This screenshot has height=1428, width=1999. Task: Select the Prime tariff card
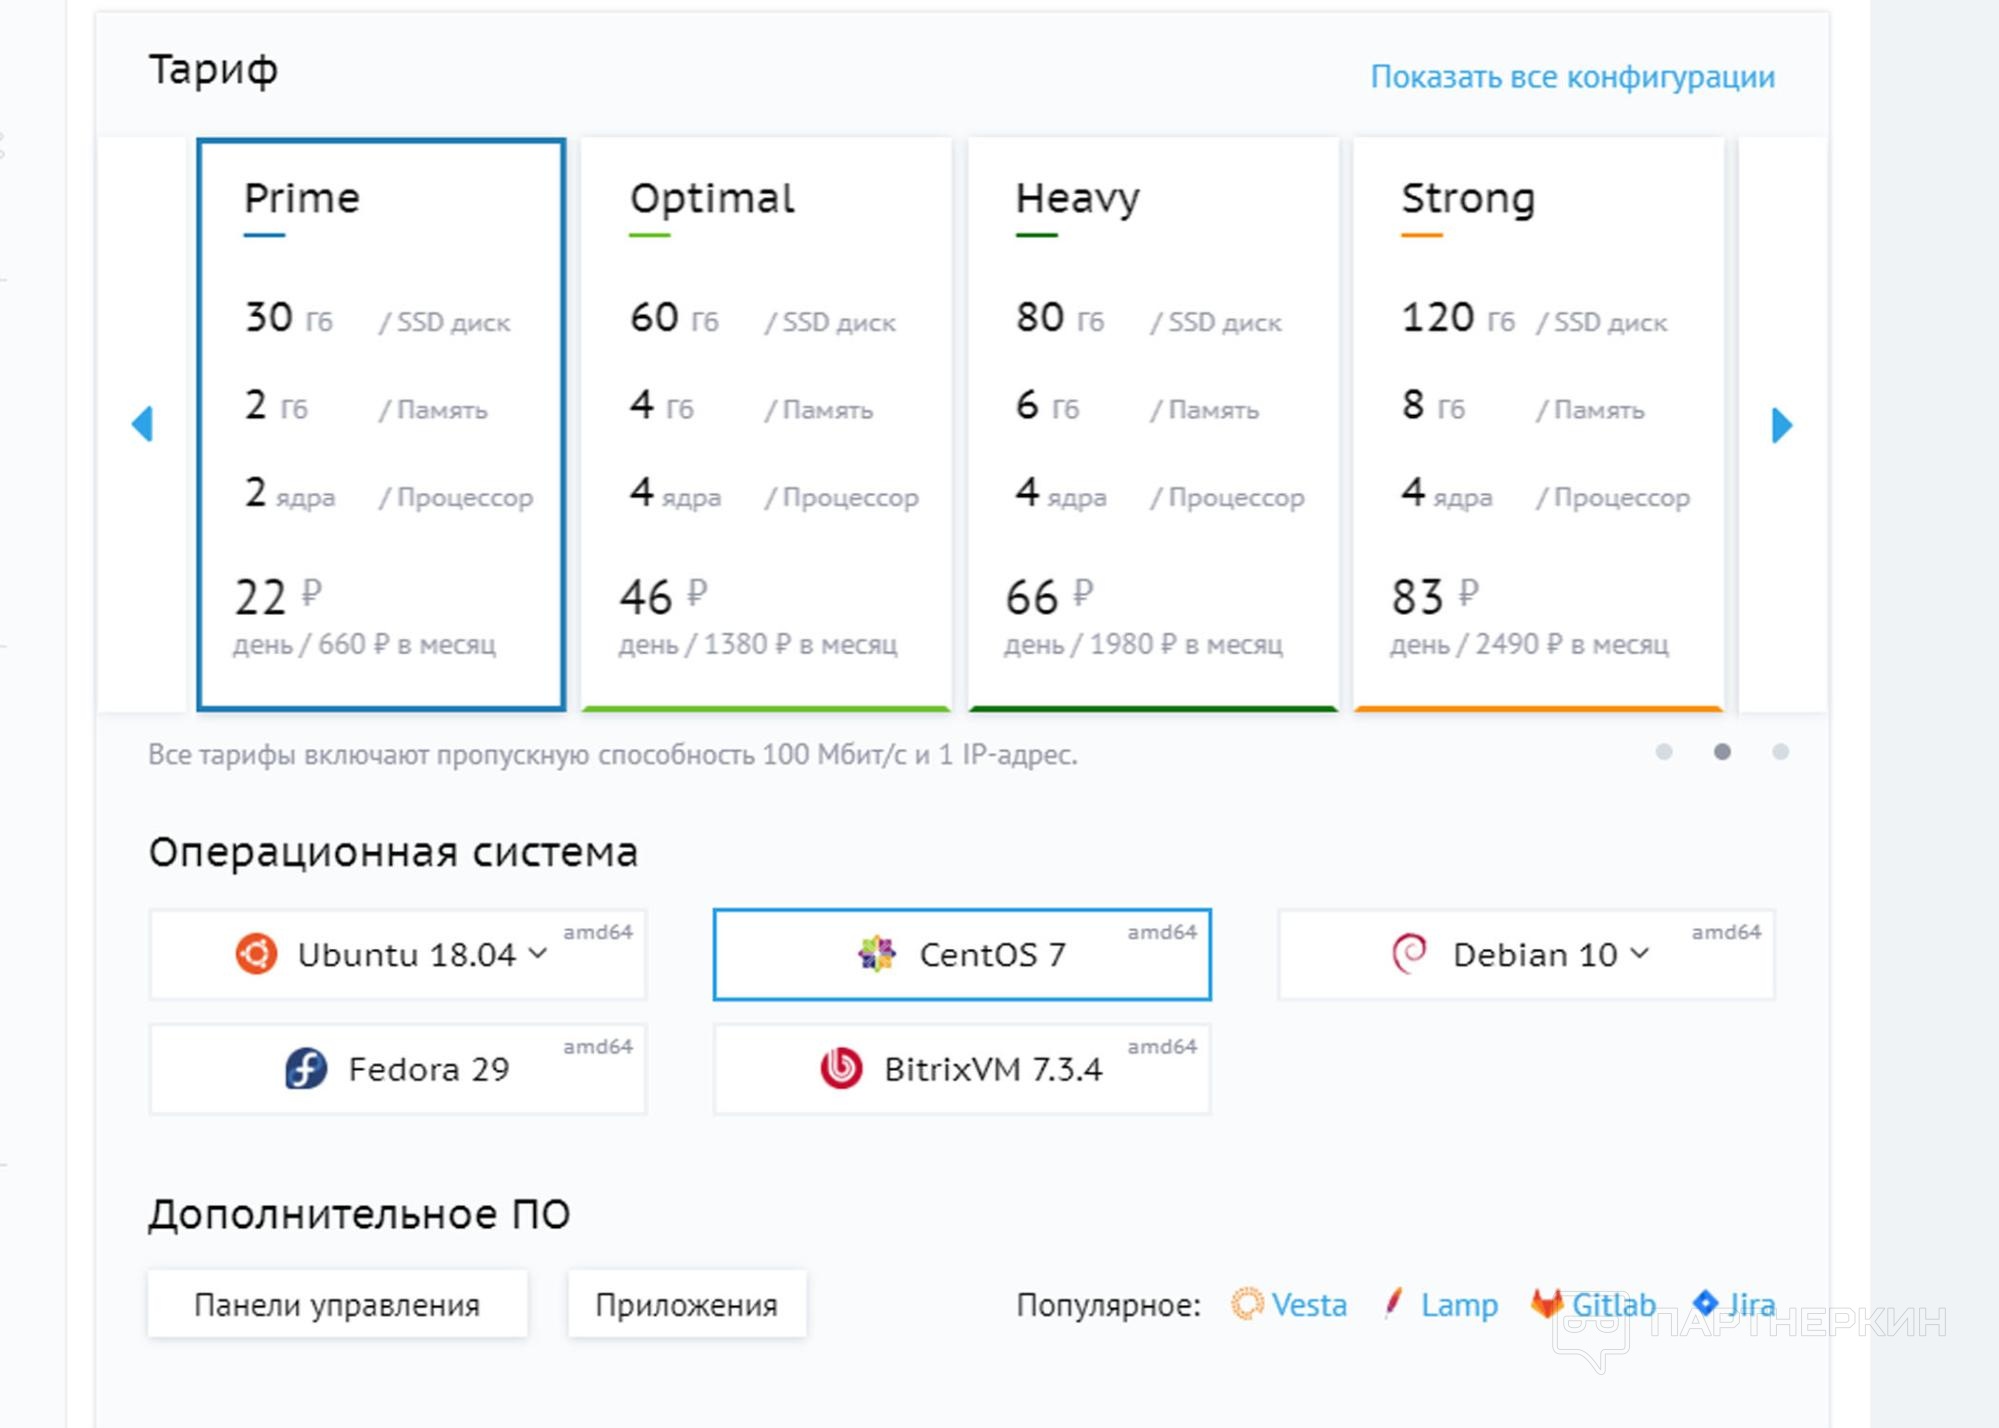(381, 425)
